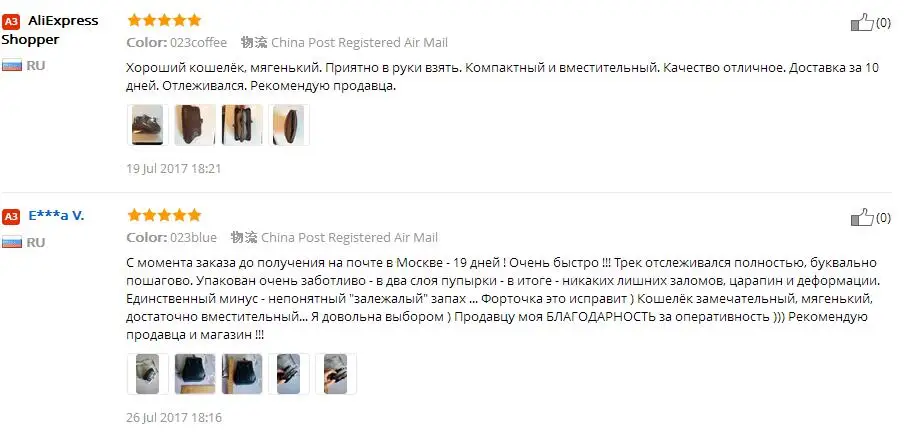Click the five-star rating of first review

point(164,21)
